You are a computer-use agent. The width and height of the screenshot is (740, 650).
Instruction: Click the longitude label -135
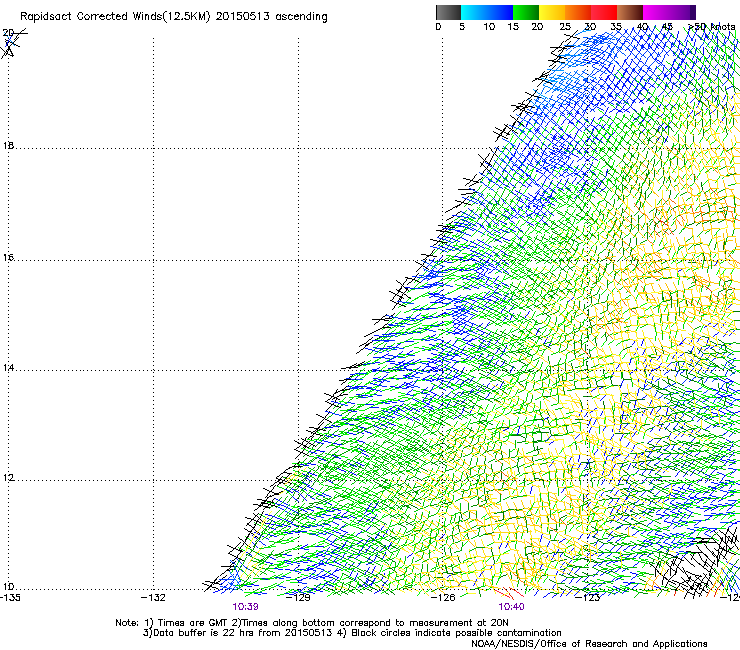click(x=10, y=598)
